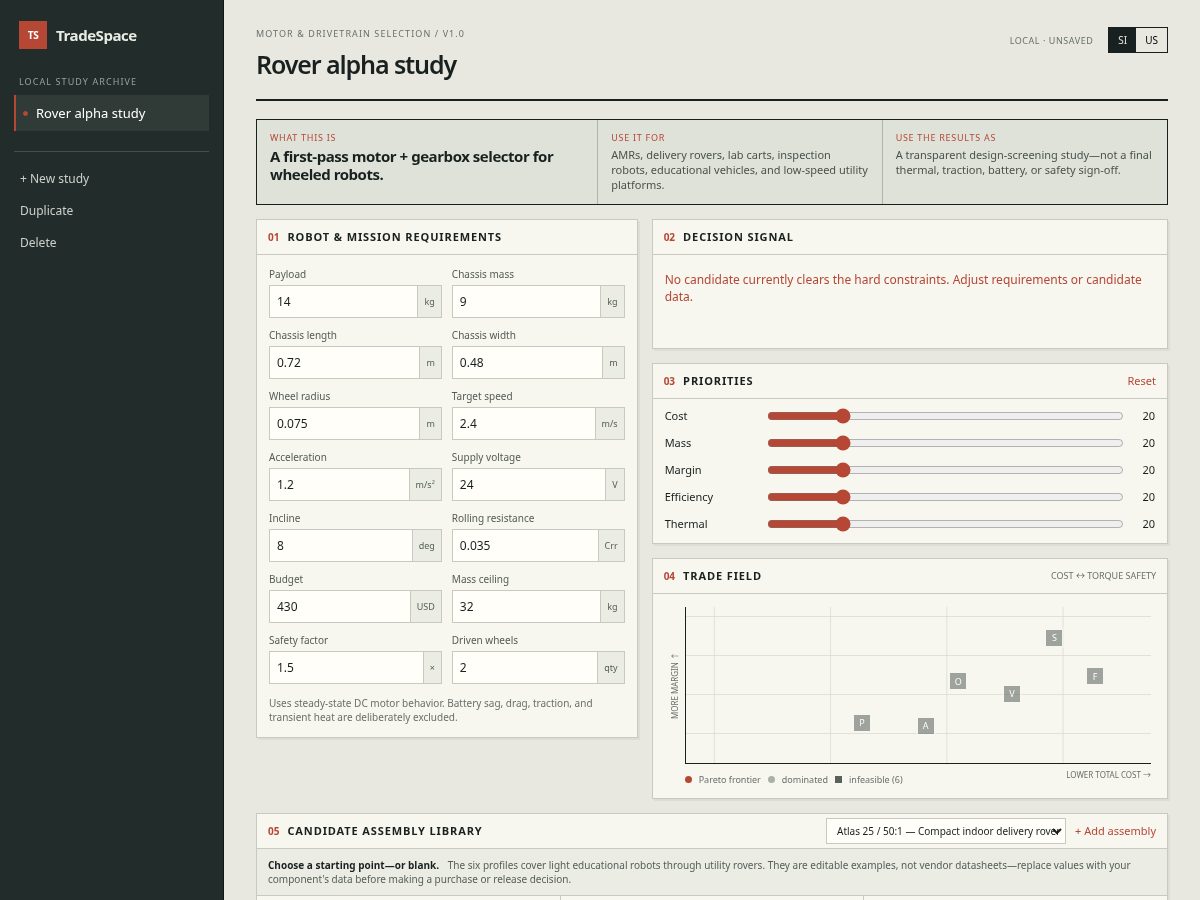Click the TradeSpace TS logo icon

(x=33, y=35)
